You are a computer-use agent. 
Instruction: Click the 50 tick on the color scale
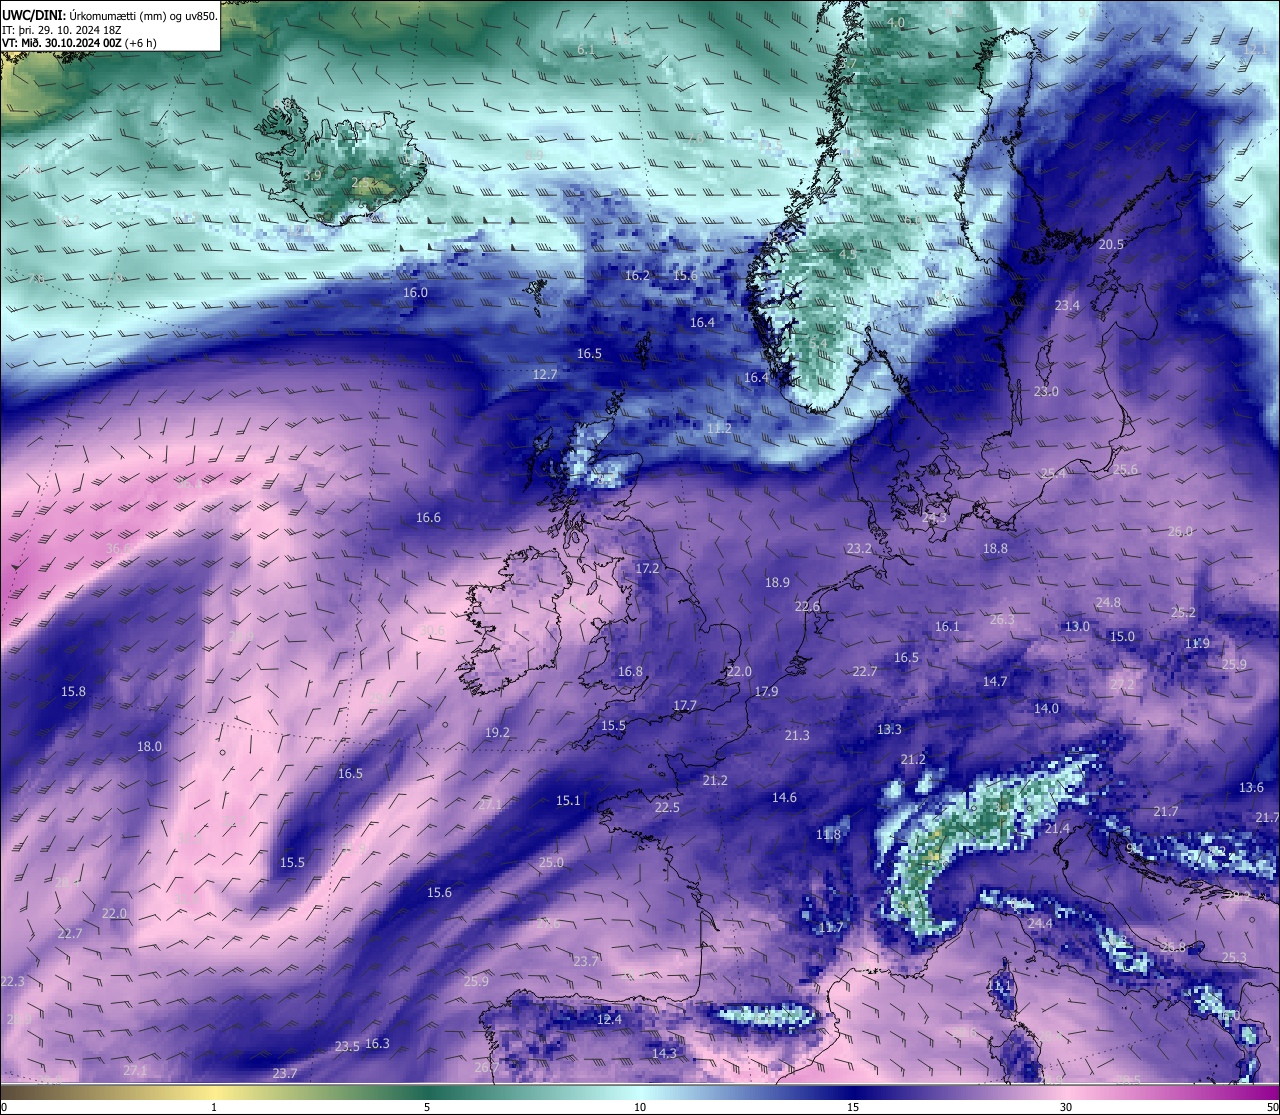pyautogui.click(x=1271, y=1107)
